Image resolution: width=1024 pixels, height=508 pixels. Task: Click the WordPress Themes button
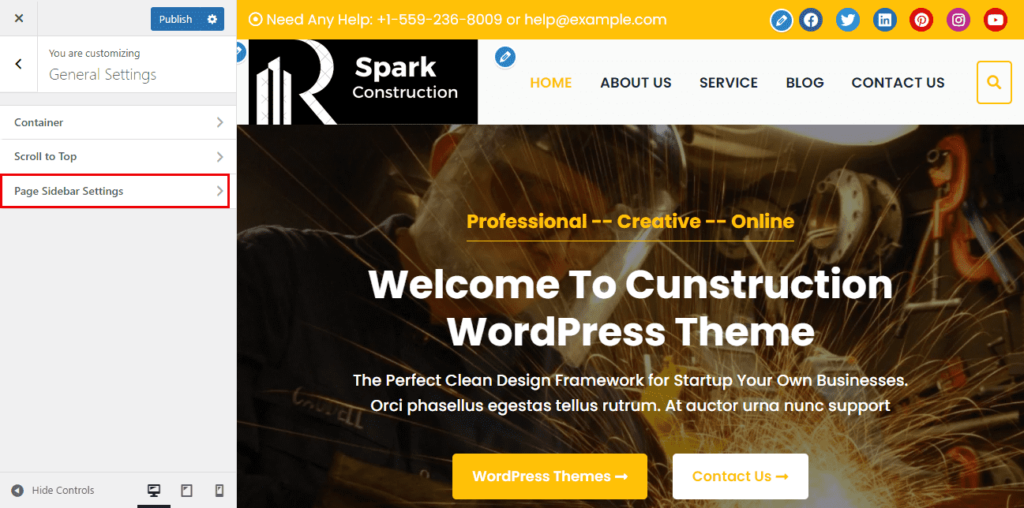(x=549, y=476)
